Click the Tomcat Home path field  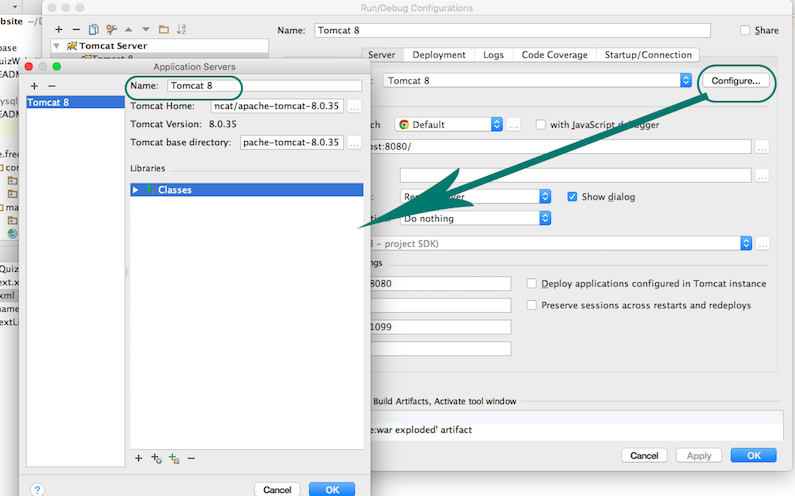[x=277, y=106]
